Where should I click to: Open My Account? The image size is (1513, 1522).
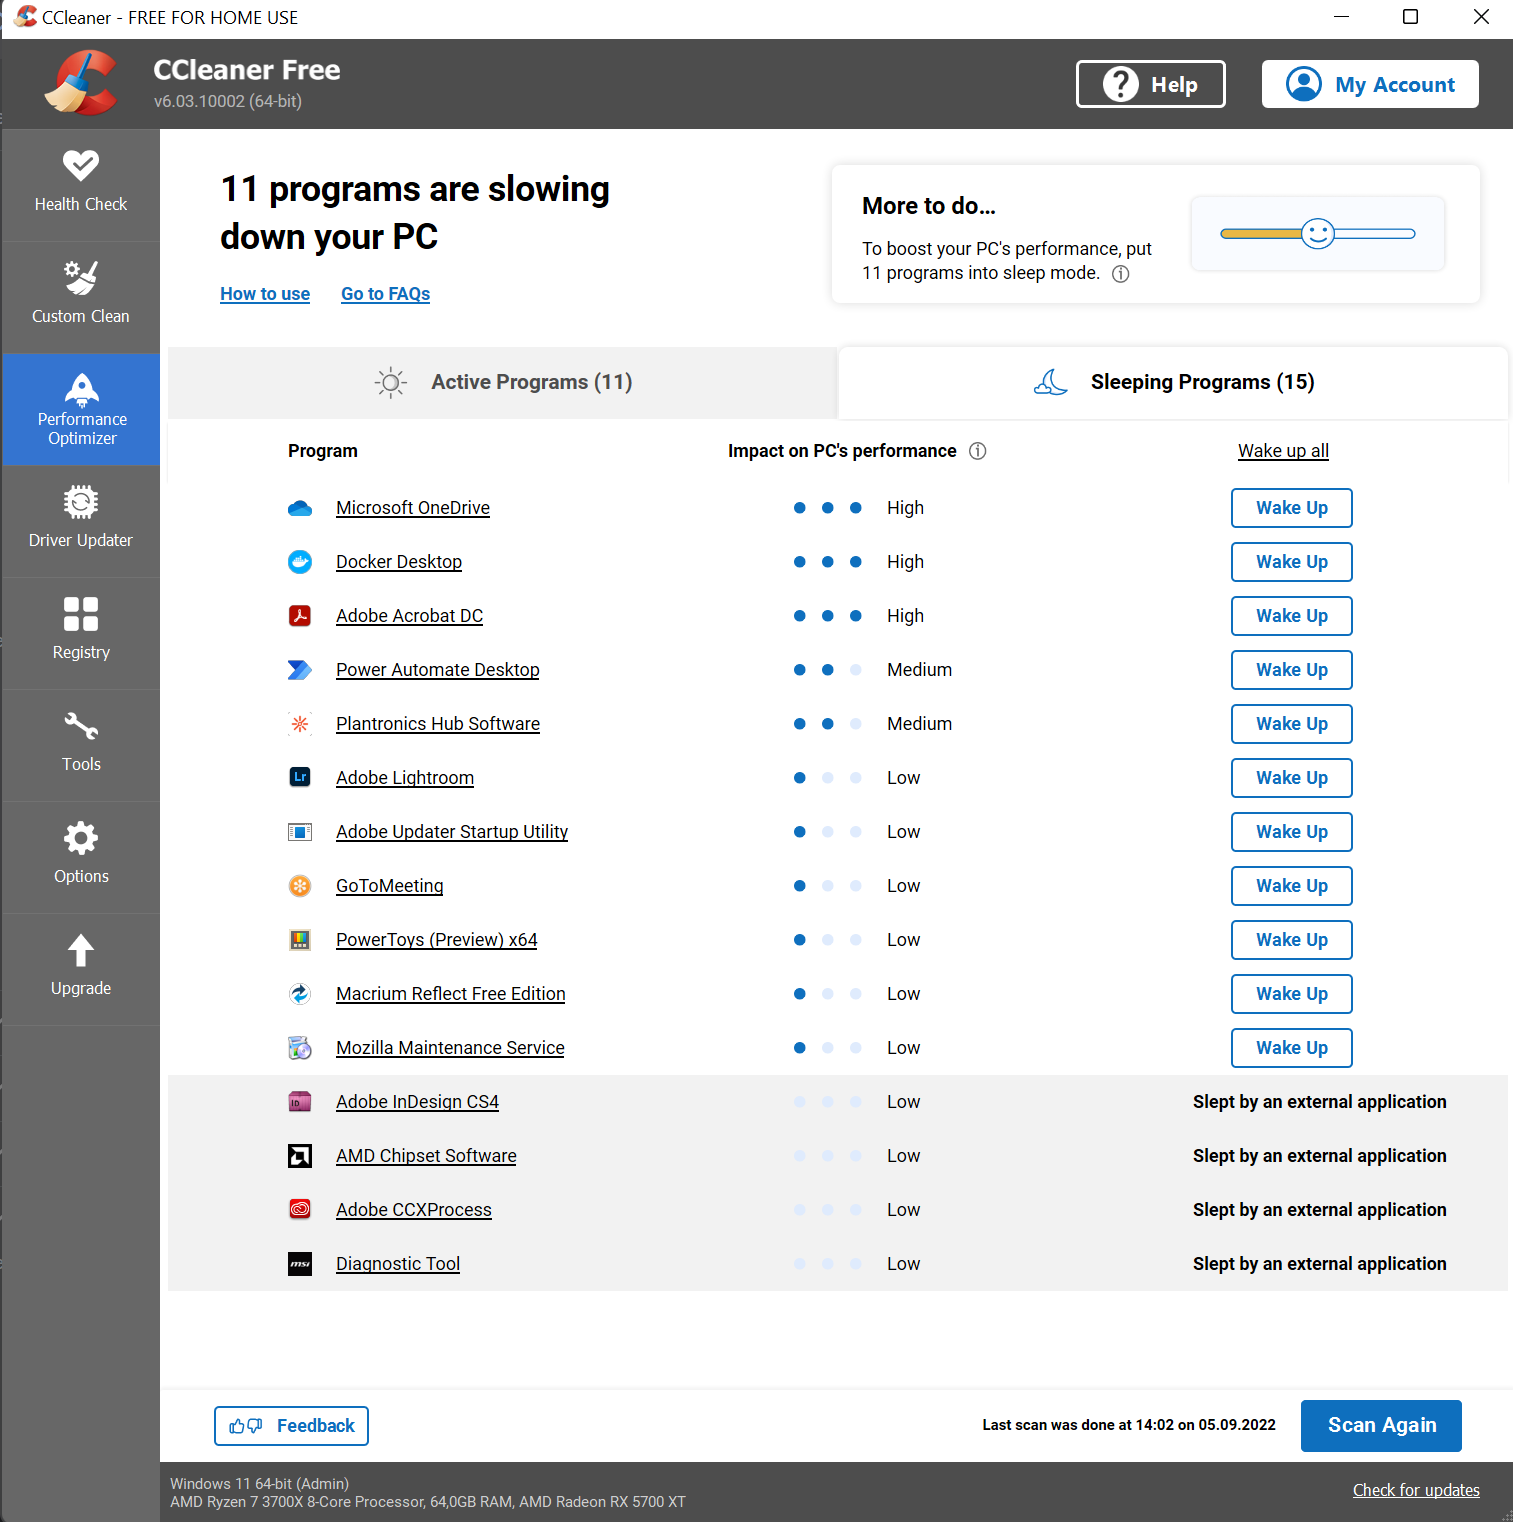tap(1370, 84)
